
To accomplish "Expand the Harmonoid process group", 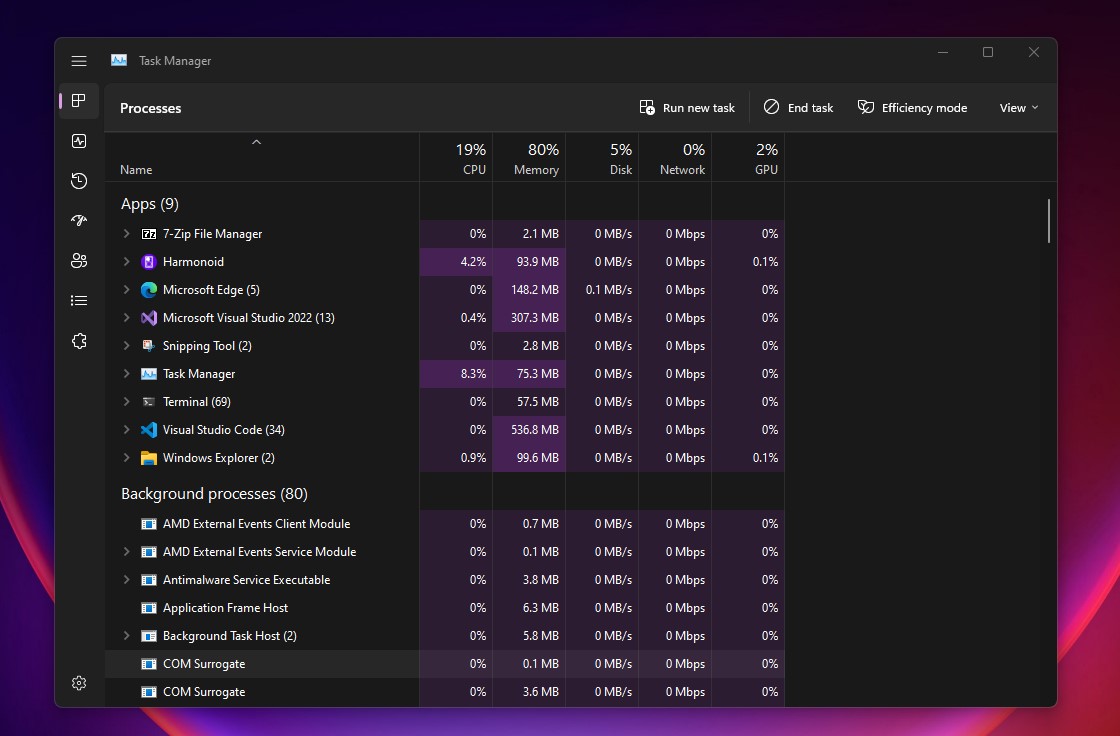I will [x=126, y=262].
